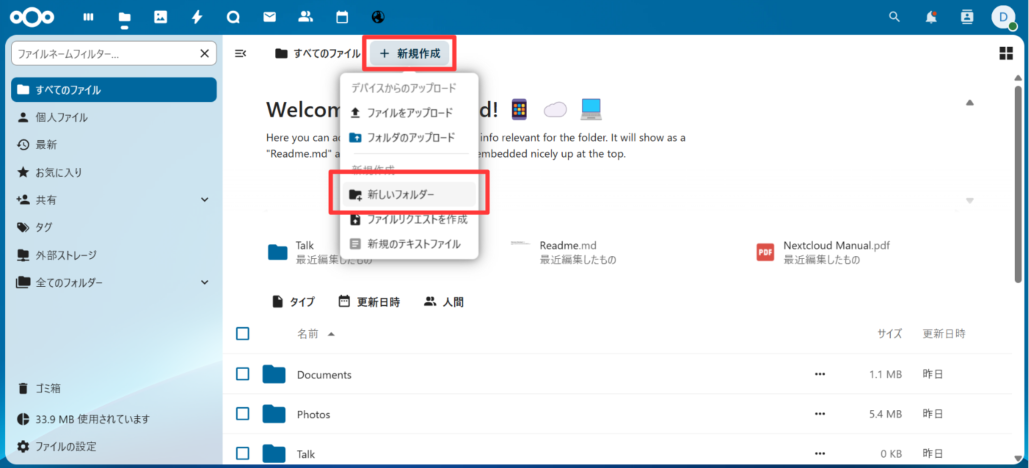Open the Activity lightning icon

(x=197, y=17)
